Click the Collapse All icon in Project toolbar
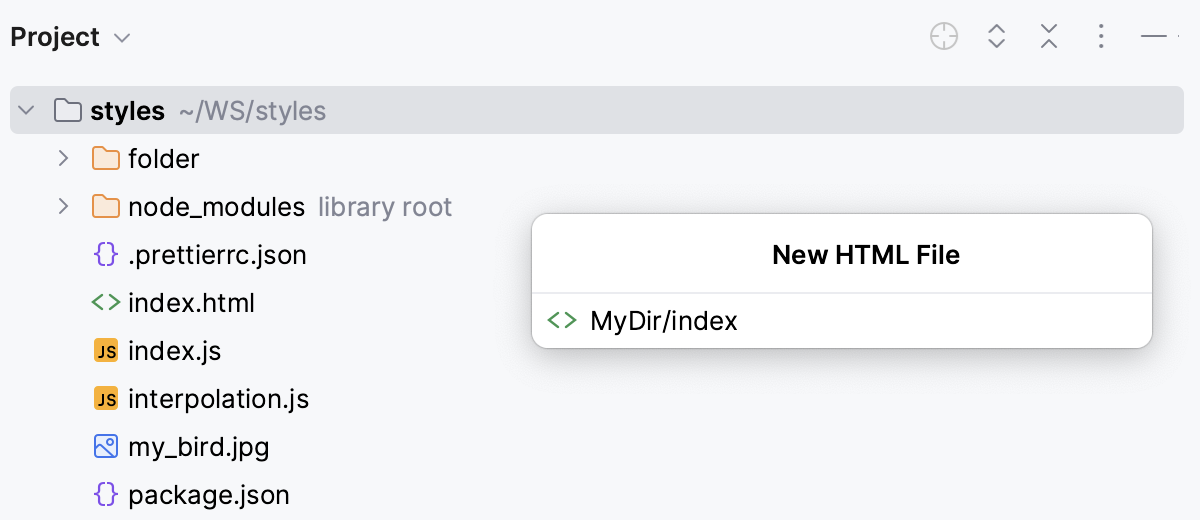 click(1048, 37)
